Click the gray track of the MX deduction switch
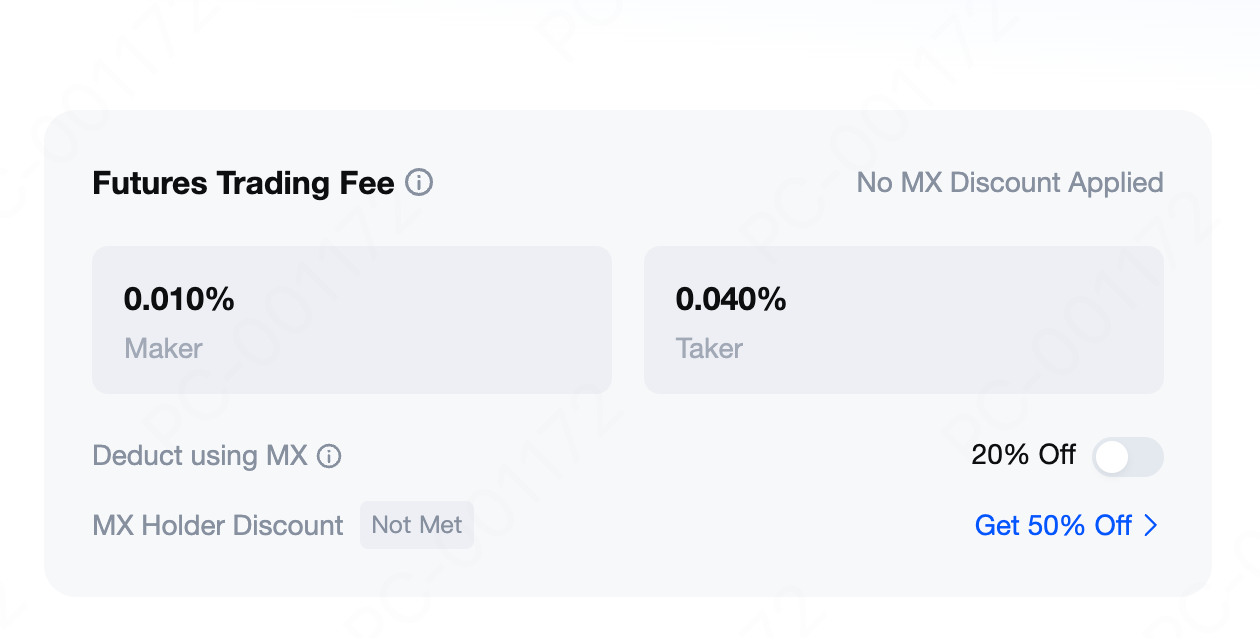The width and height of the screenshot is (1260, 638). [x=1146, y=457]
